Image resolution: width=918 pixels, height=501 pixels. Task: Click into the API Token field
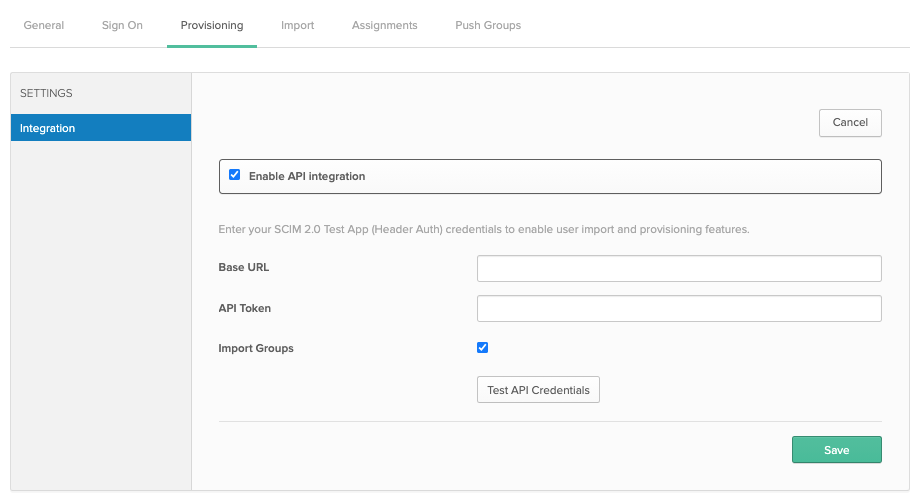pyautogui.click(x=678, y=308)
